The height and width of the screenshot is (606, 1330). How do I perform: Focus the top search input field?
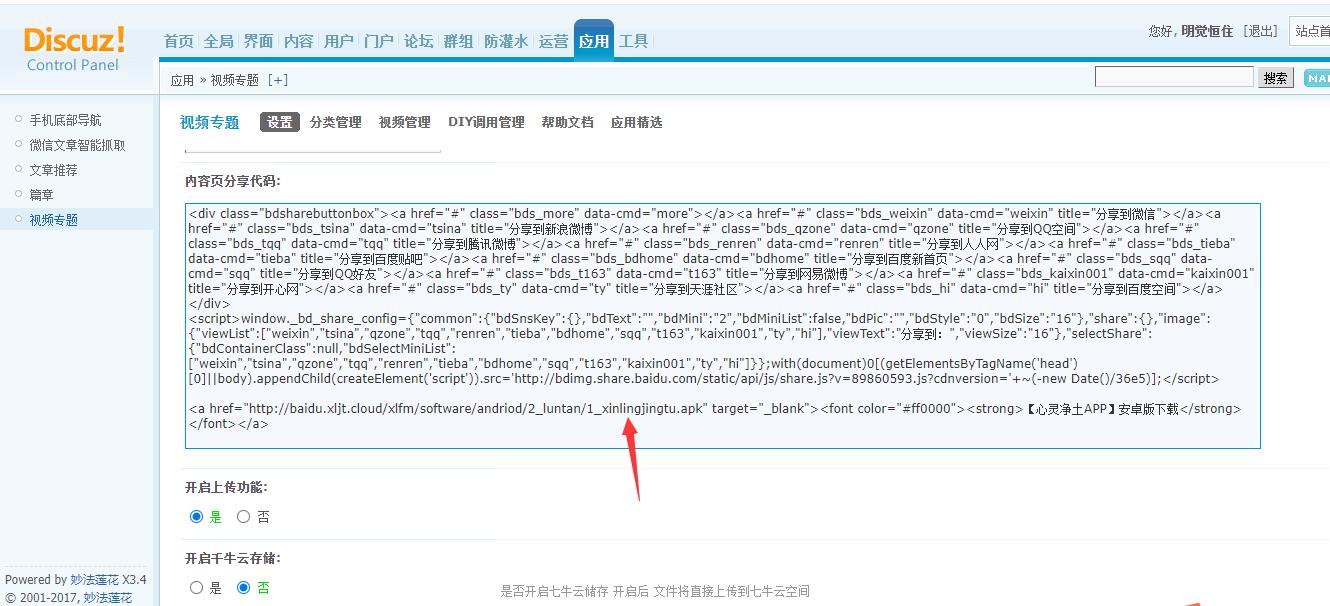[1174, 77]
